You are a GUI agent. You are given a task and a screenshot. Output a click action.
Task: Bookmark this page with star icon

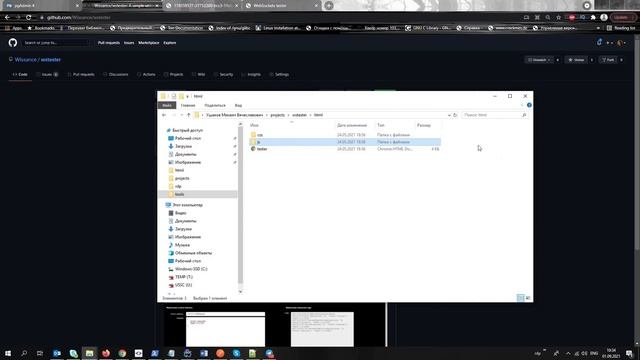[x=558, y=18]
